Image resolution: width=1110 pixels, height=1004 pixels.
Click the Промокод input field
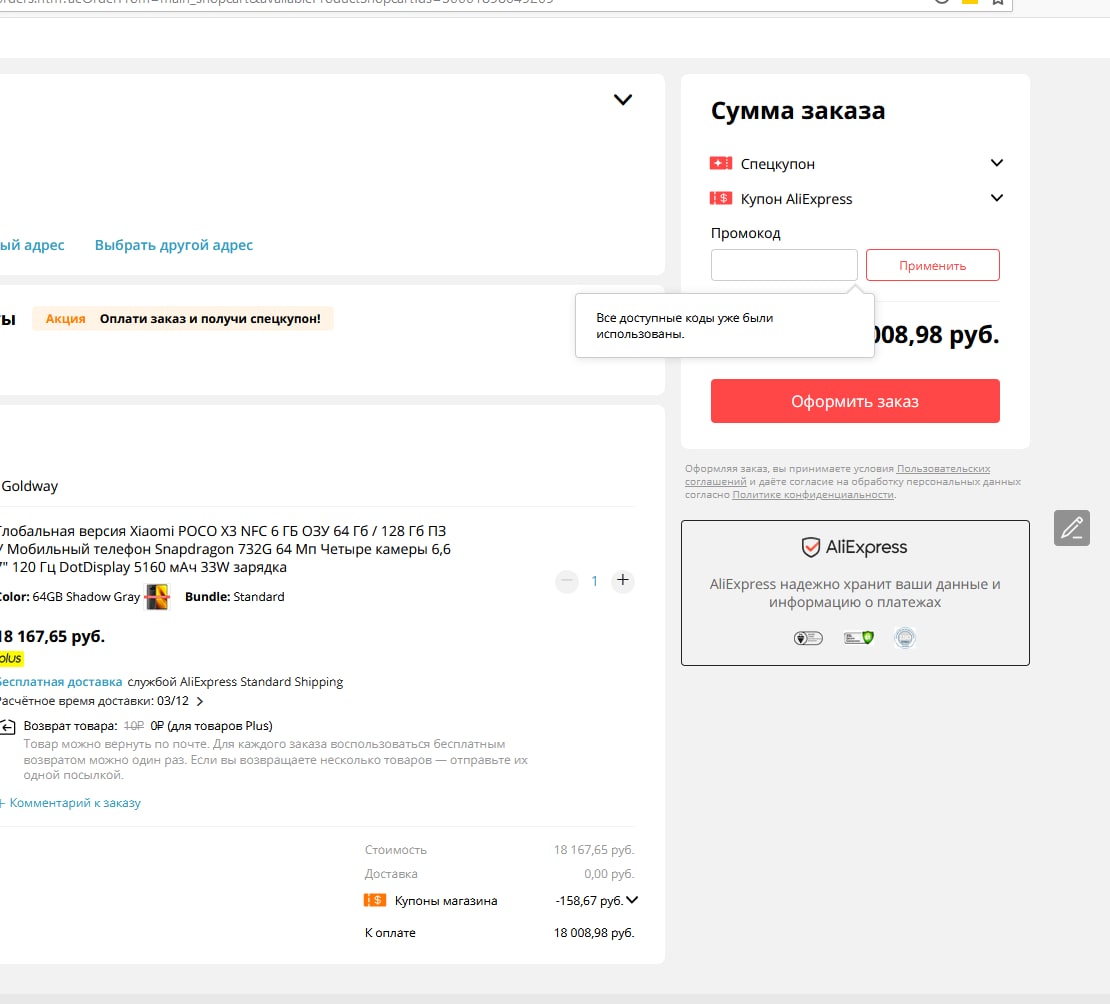coord(784,265)
